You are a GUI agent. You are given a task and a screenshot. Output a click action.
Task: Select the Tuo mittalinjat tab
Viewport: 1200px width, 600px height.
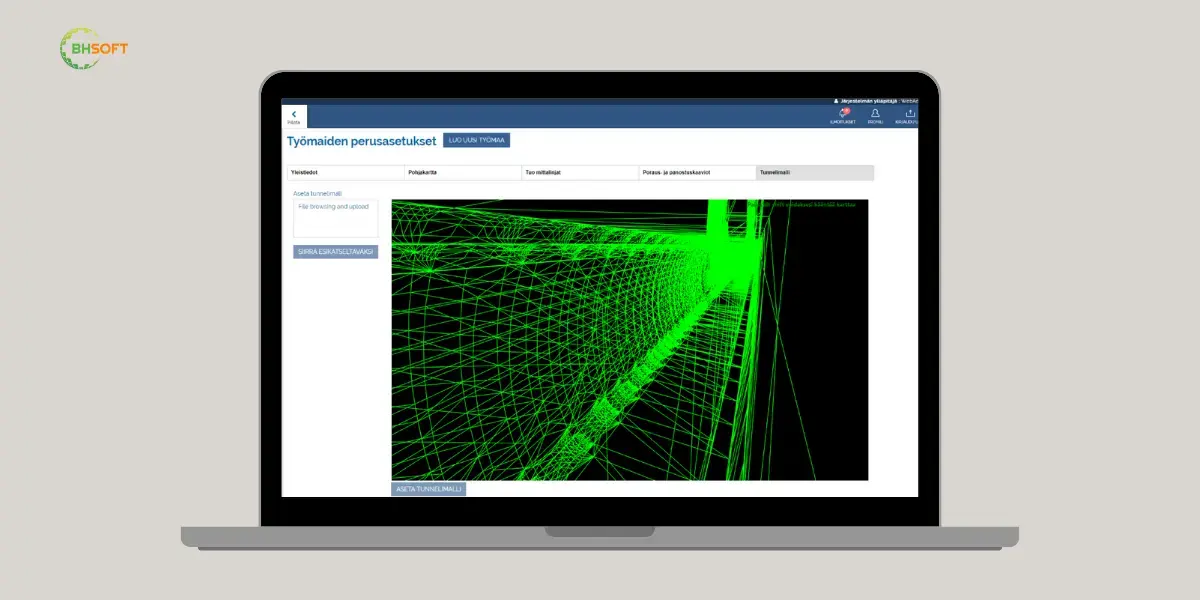click(580, 172)
